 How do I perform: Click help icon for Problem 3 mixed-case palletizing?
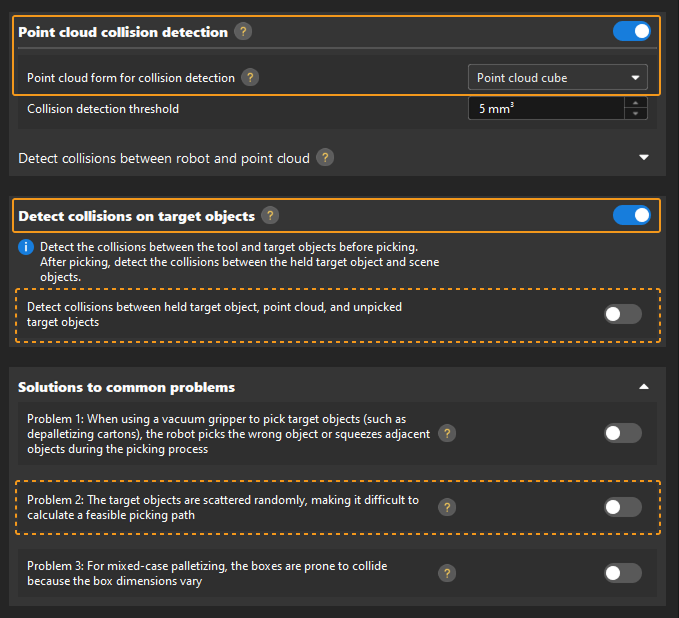point(448,573)
